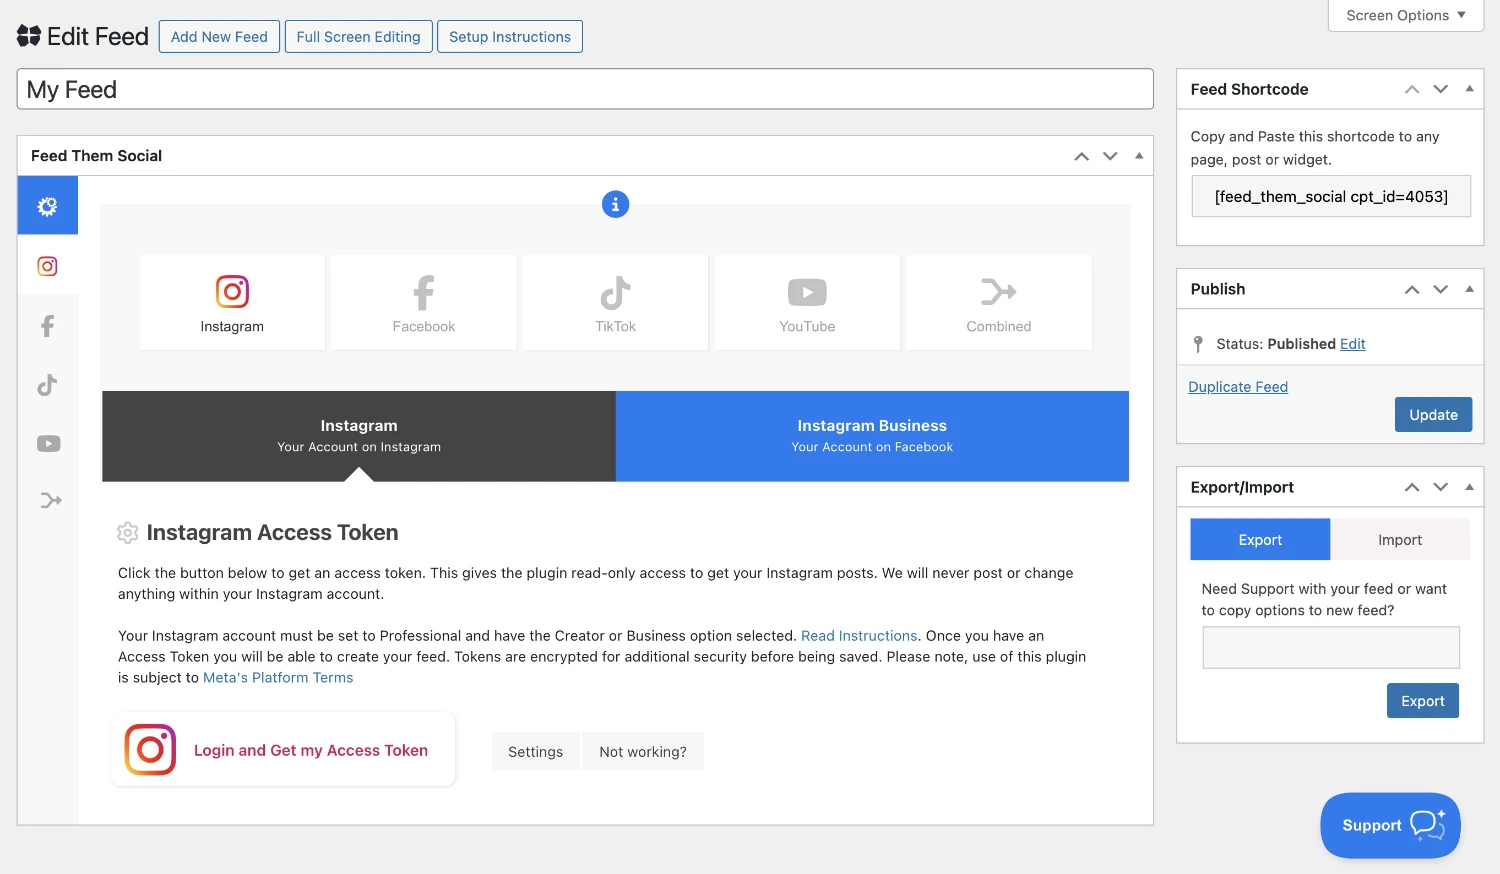Collapse the Feed Shortcode panel
The height and width of the screenshot is (874, 1500).
(1469, 89)
